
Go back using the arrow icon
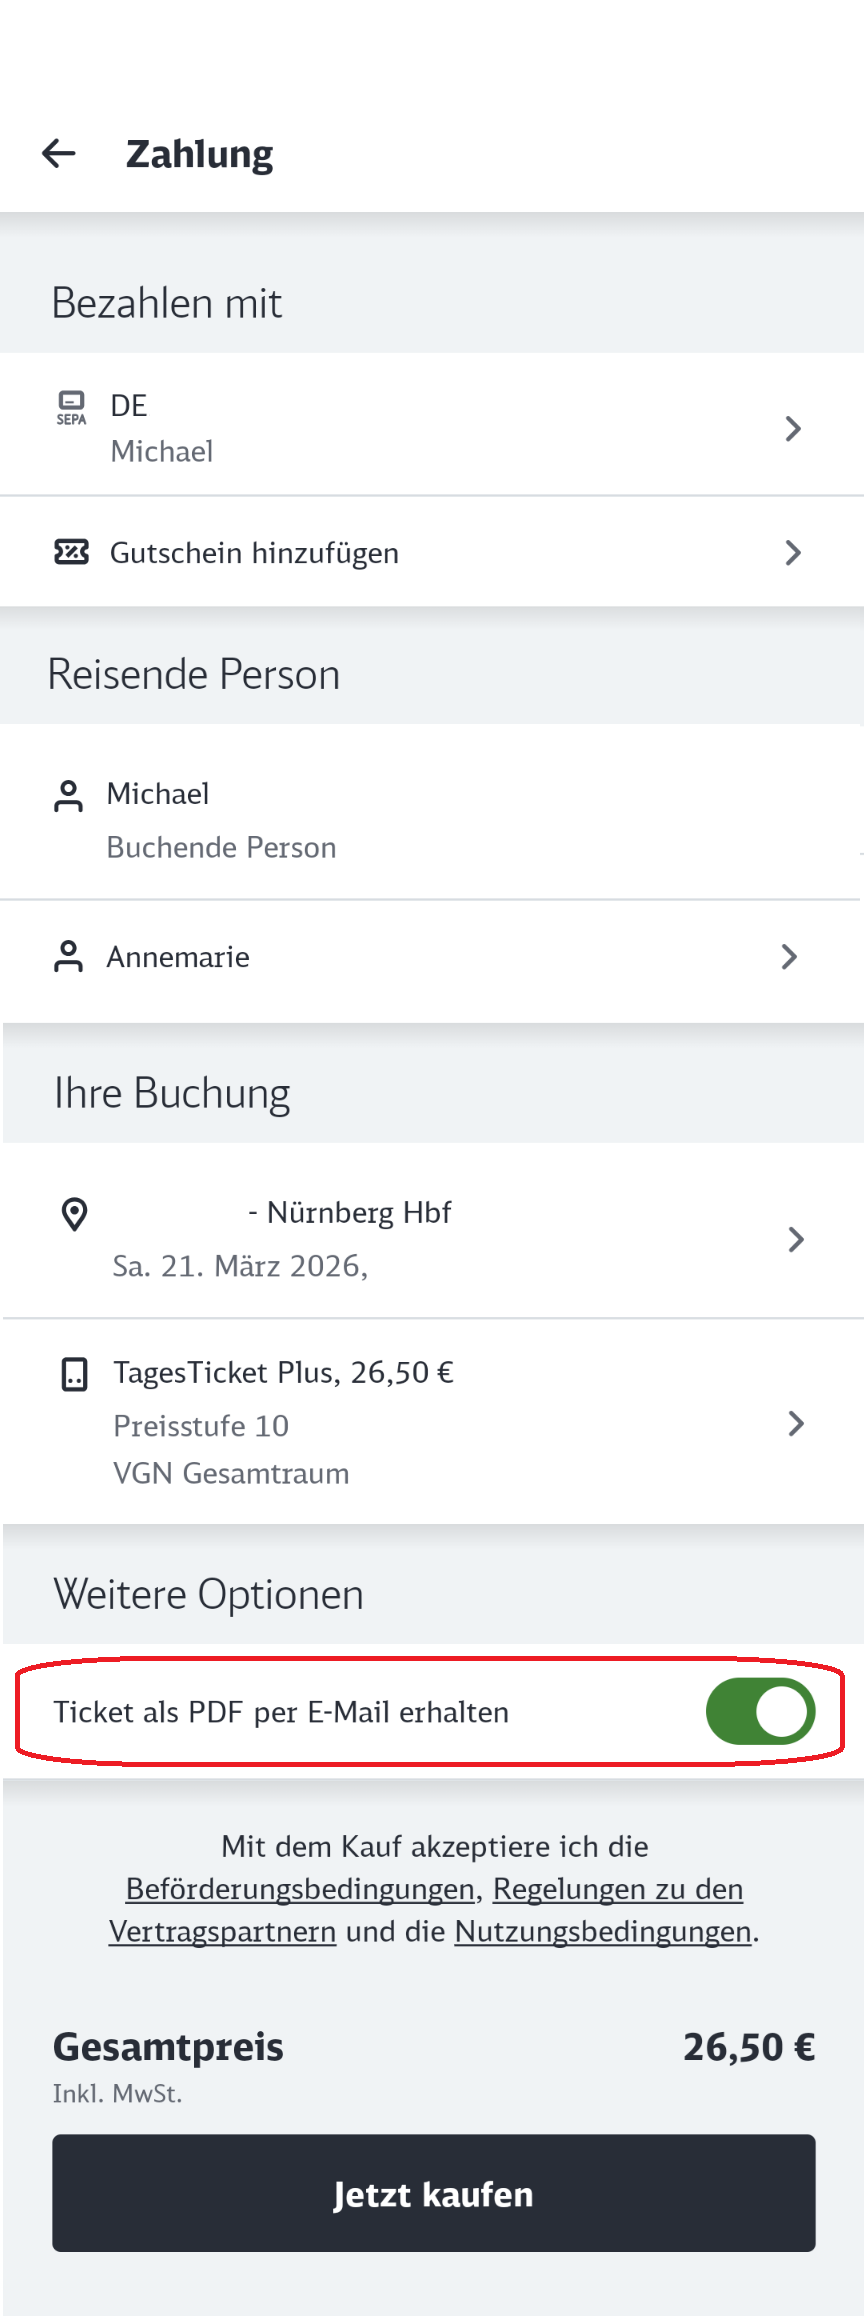[x=59, y=154]
